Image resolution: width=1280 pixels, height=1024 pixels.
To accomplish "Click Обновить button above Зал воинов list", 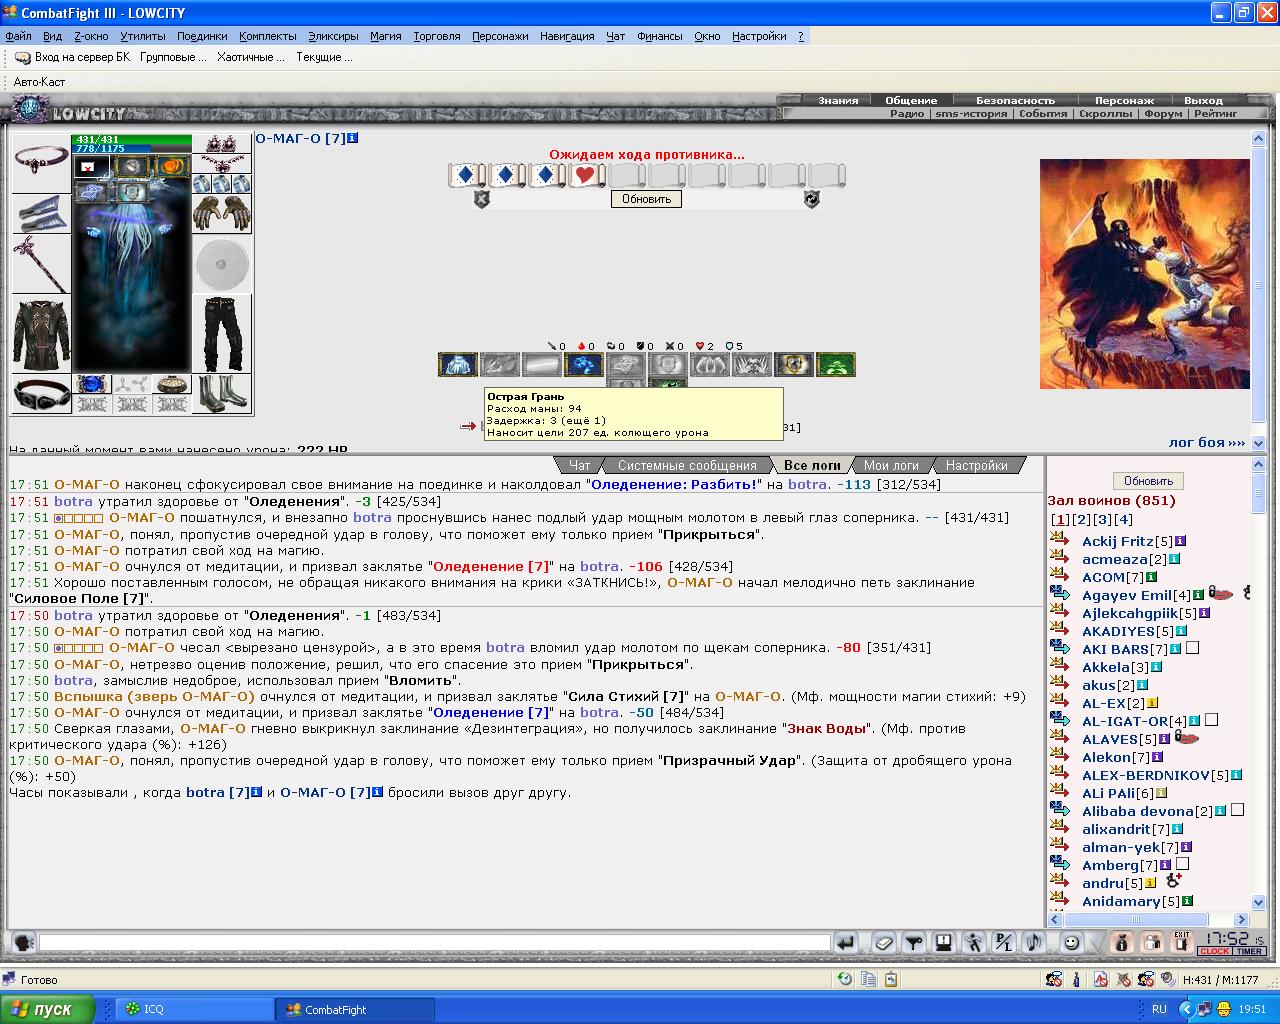I will click(x=1148, y=481).
